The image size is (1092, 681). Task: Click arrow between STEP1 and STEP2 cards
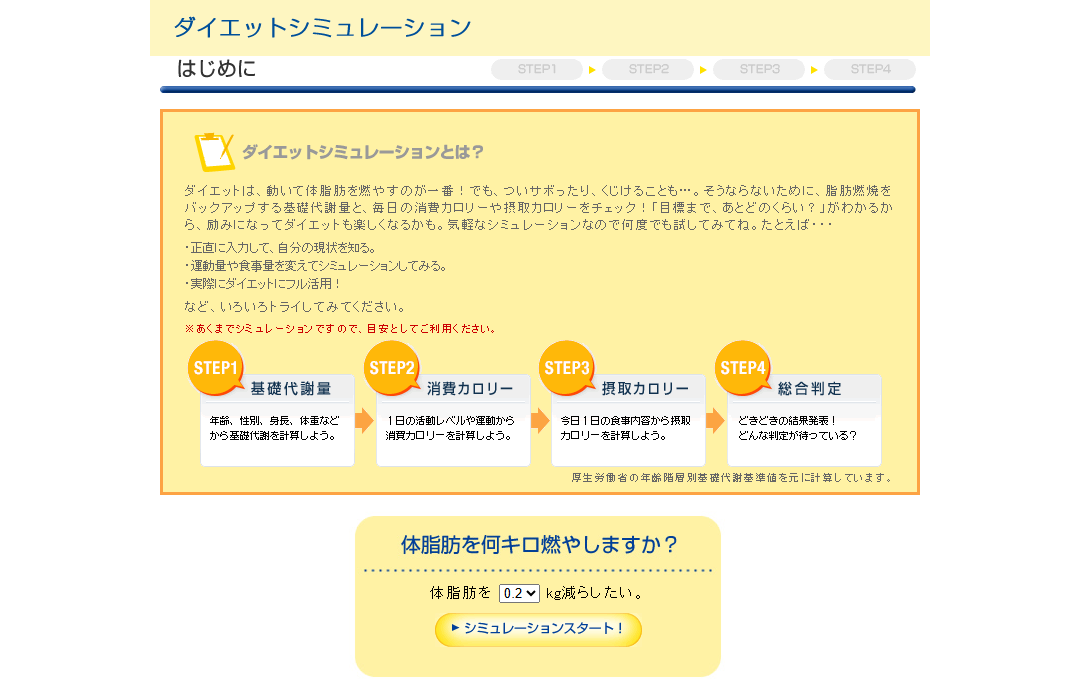click(364, 420)
